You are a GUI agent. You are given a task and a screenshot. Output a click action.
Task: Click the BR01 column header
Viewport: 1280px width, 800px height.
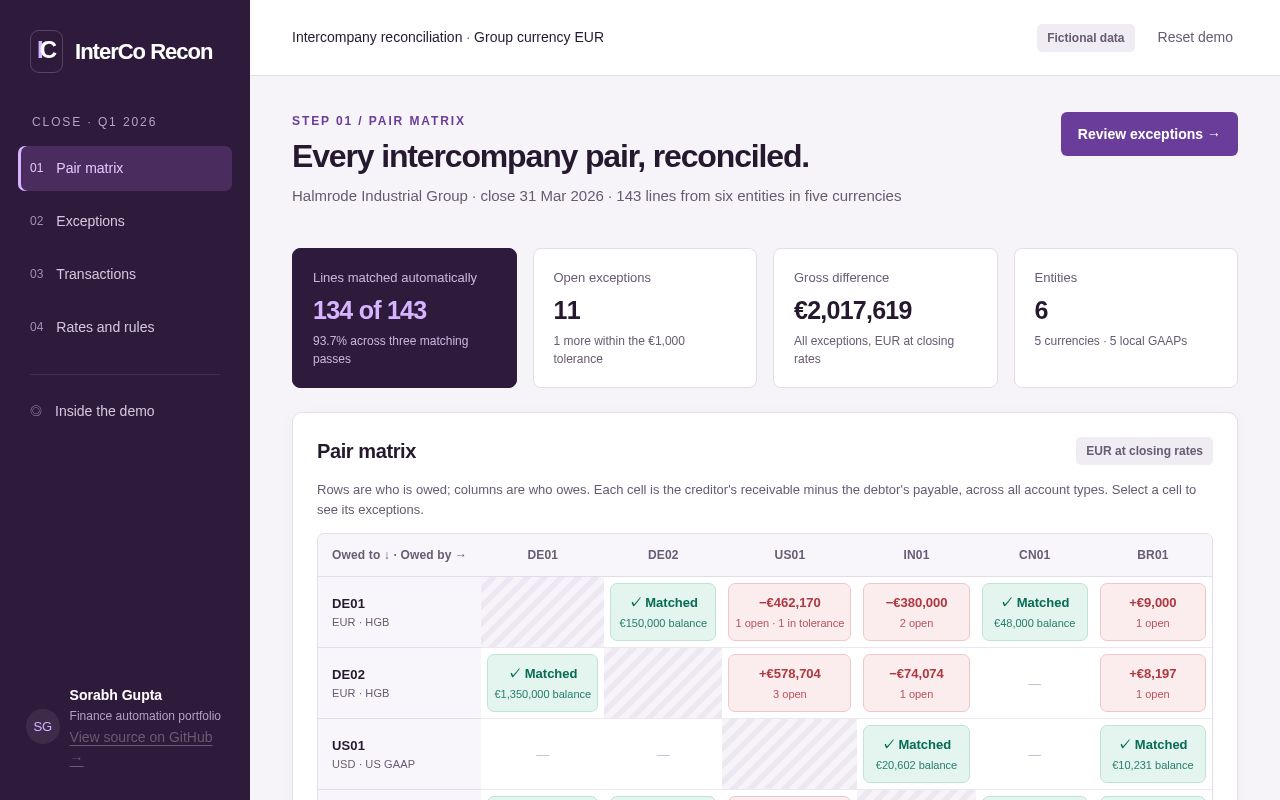[x=1152, y=555]
